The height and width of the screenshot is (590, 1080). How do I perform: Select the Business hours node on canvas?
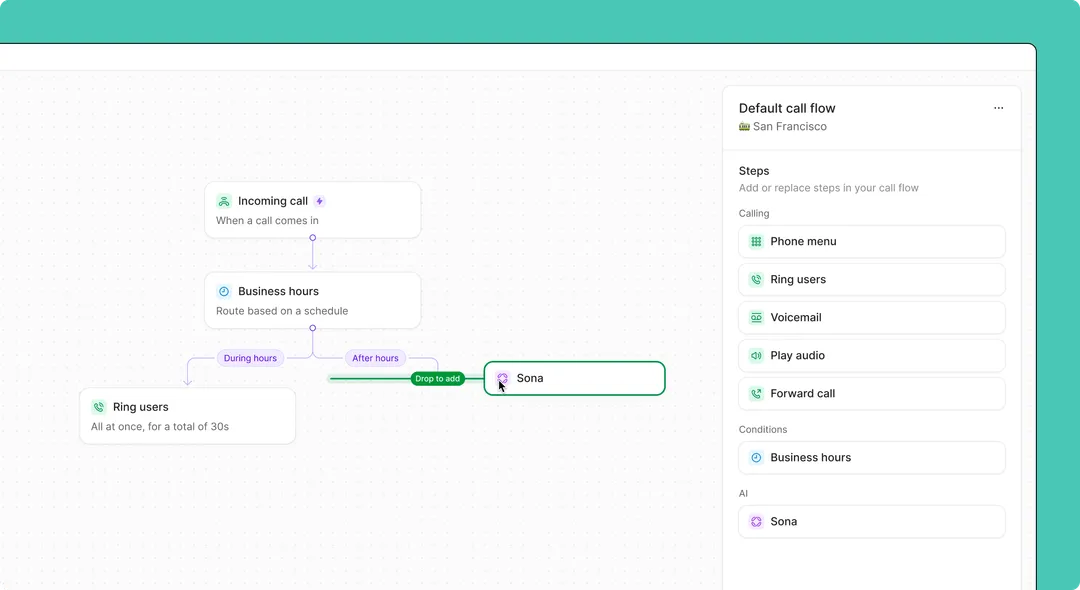tap(313, 300)
